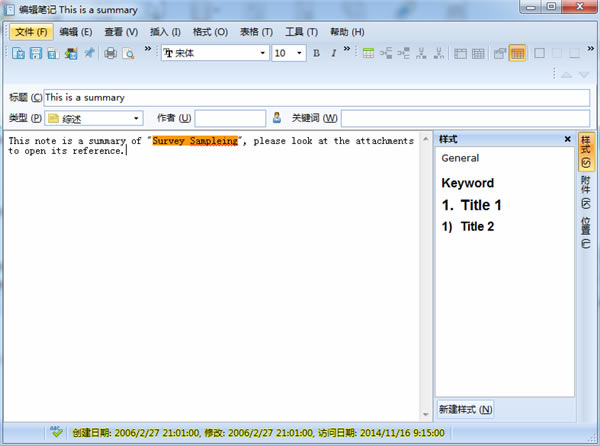Image resolution: width=600 pixels, height=446 pixels.
Task: Click the Save icon in the toolbar
Action: [x=36, y=53]
